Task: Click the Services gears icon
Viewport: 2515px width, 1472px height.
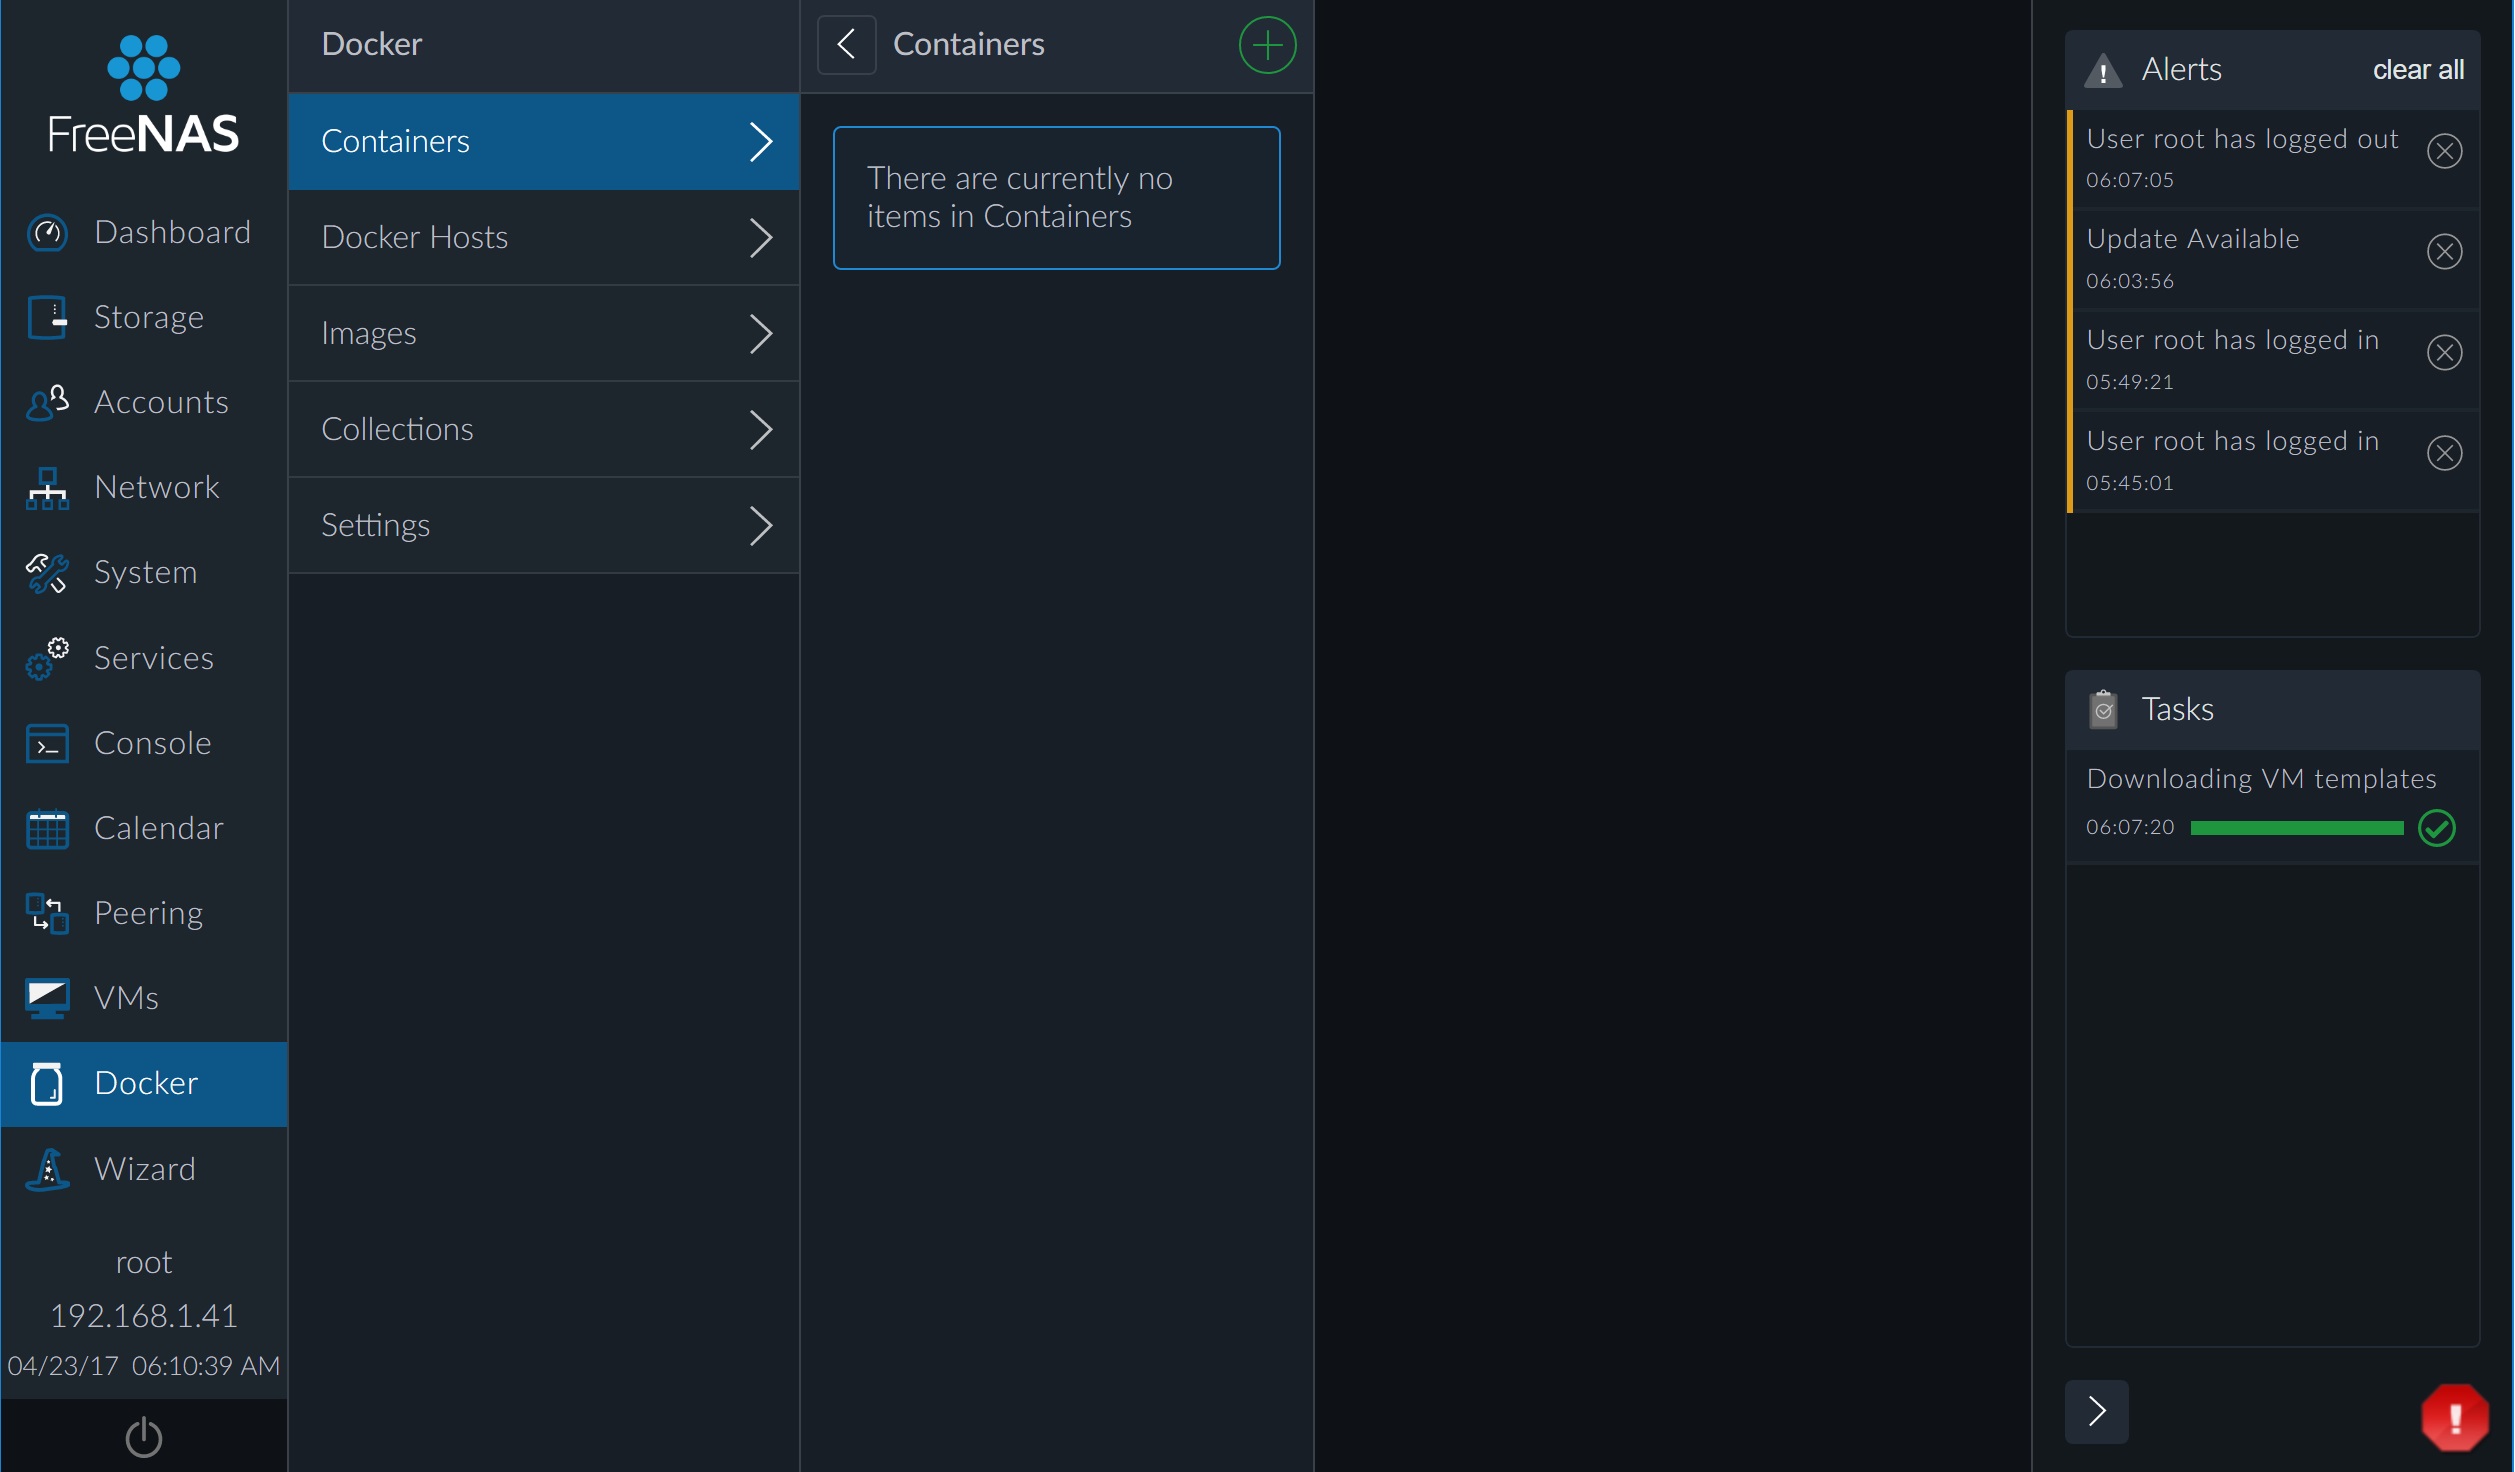Action: 47,659
